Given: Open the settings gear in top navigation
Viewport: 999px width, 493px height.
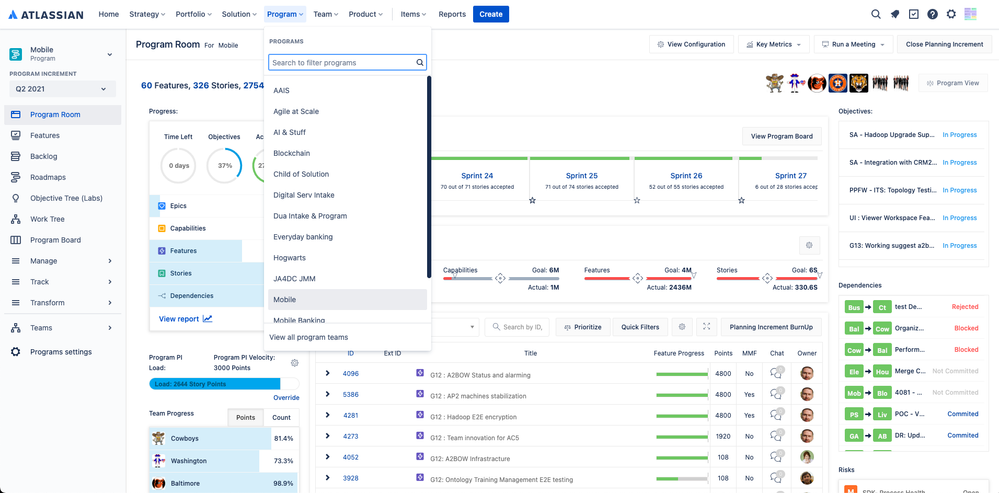Looking at the screenshot, I should tap(951, 14).
